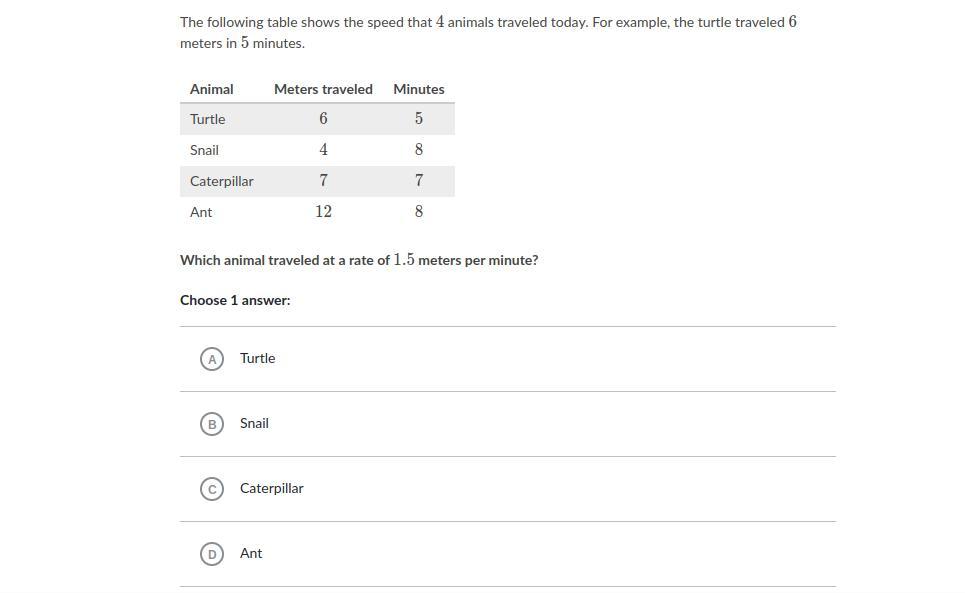
Task: Click the Snail answer label text
Action: click(254, 423)
